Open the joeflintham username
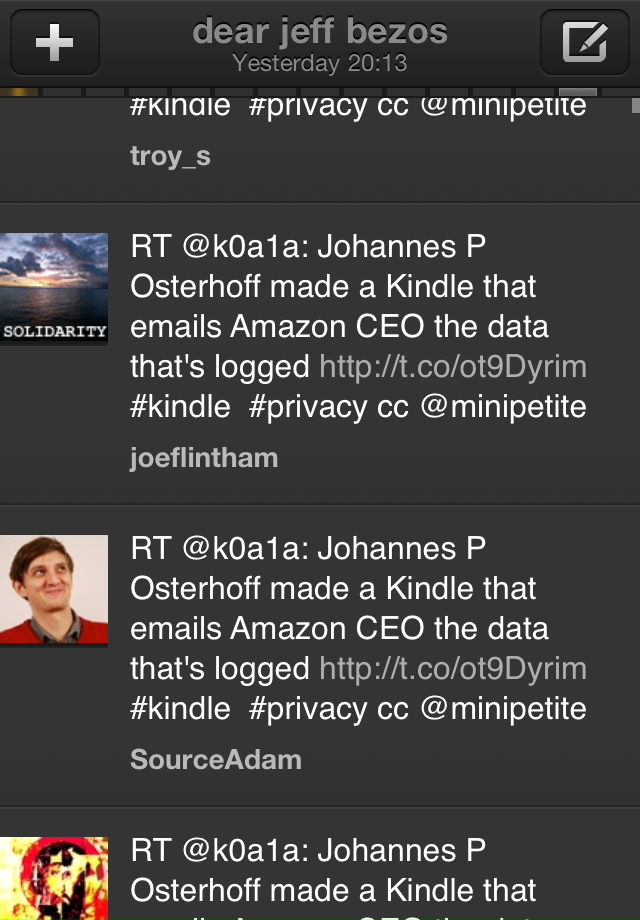 [x=204, y=458]
